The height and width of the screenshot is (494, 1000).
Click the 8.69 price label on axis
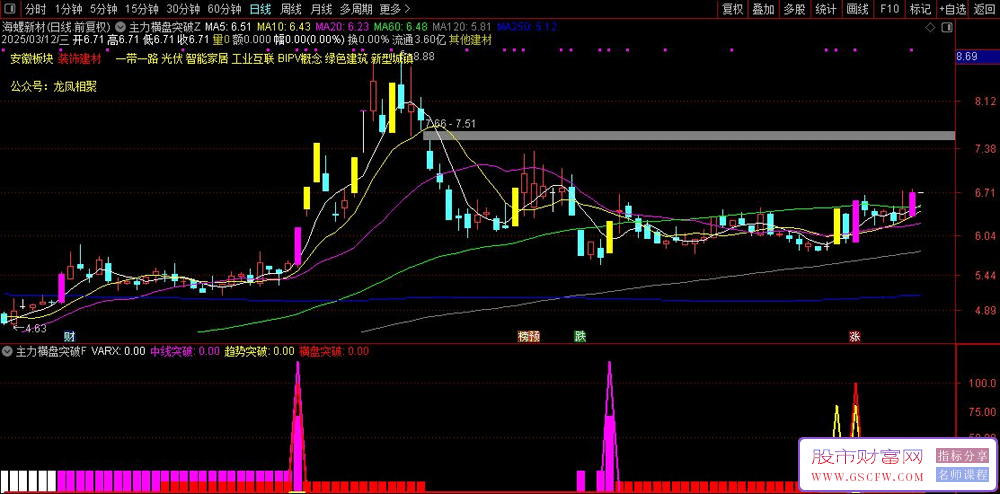[x=968, y=57]
